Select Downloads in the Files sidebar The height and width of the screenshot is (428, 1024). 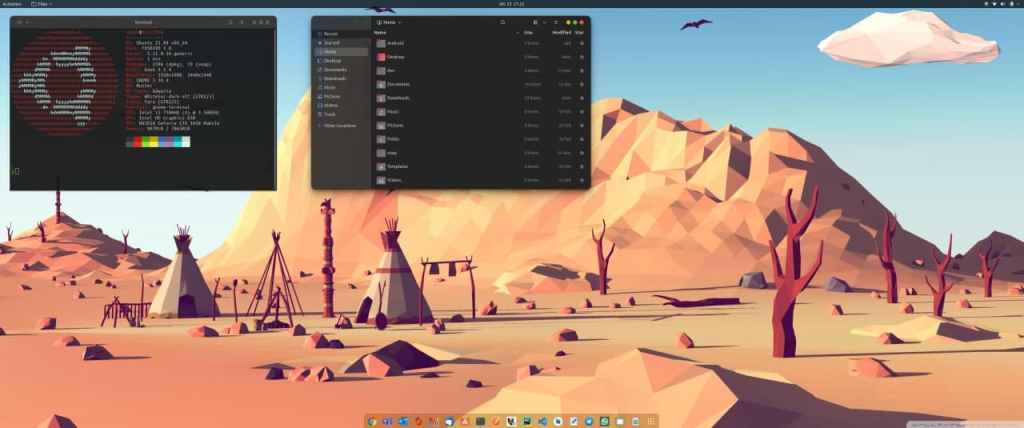pyautogui.click(x=335, y=79)
